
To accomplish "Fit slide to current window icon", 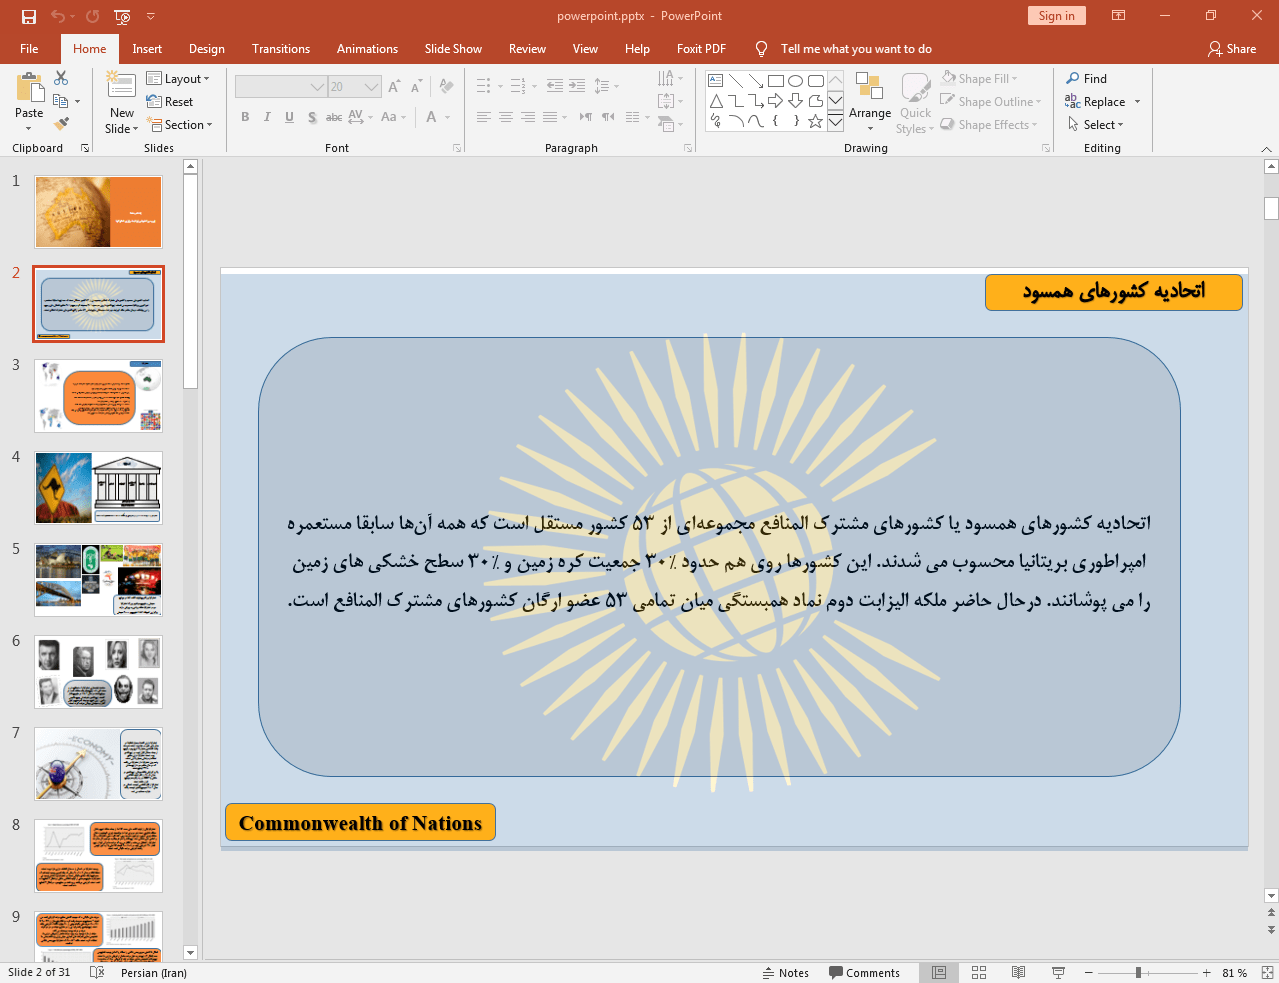I will [1267, 972].
